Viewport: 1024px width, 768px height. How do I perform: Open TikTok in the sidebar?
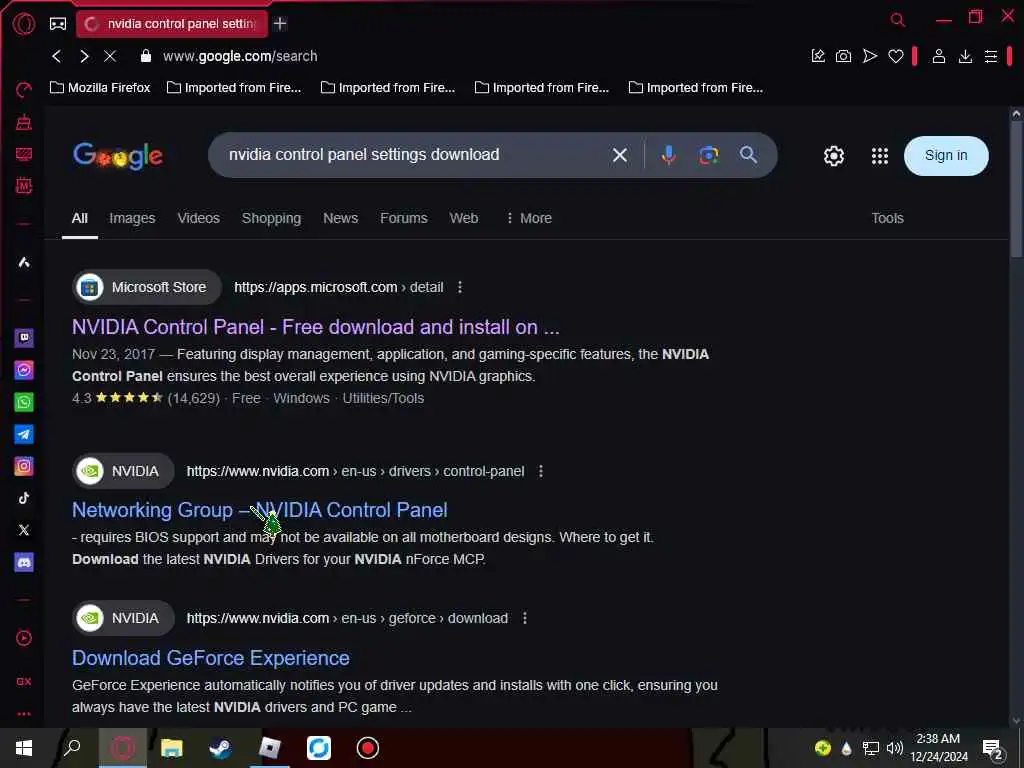point(24,498)
